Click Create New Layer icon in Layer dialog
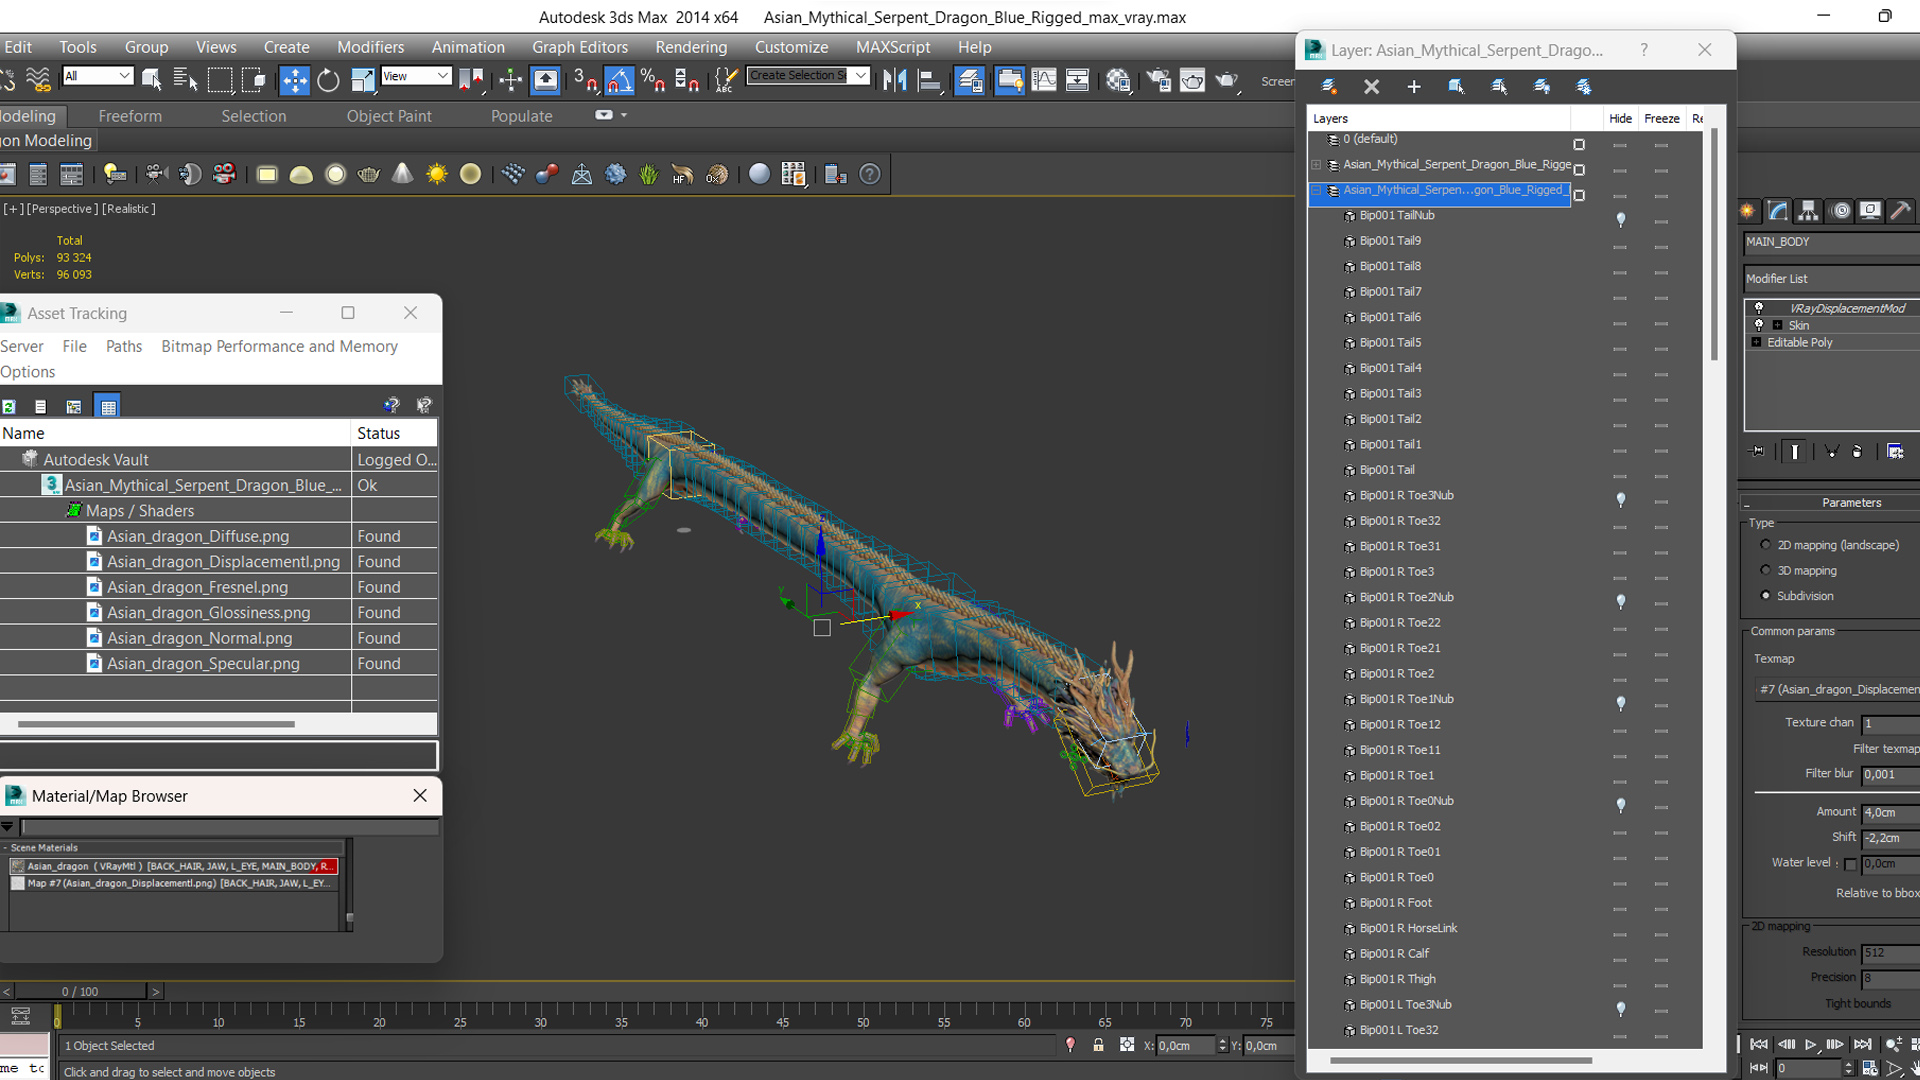Image resolution: width=1920 pixels, height=1080 pixels. pos(1329,87)
